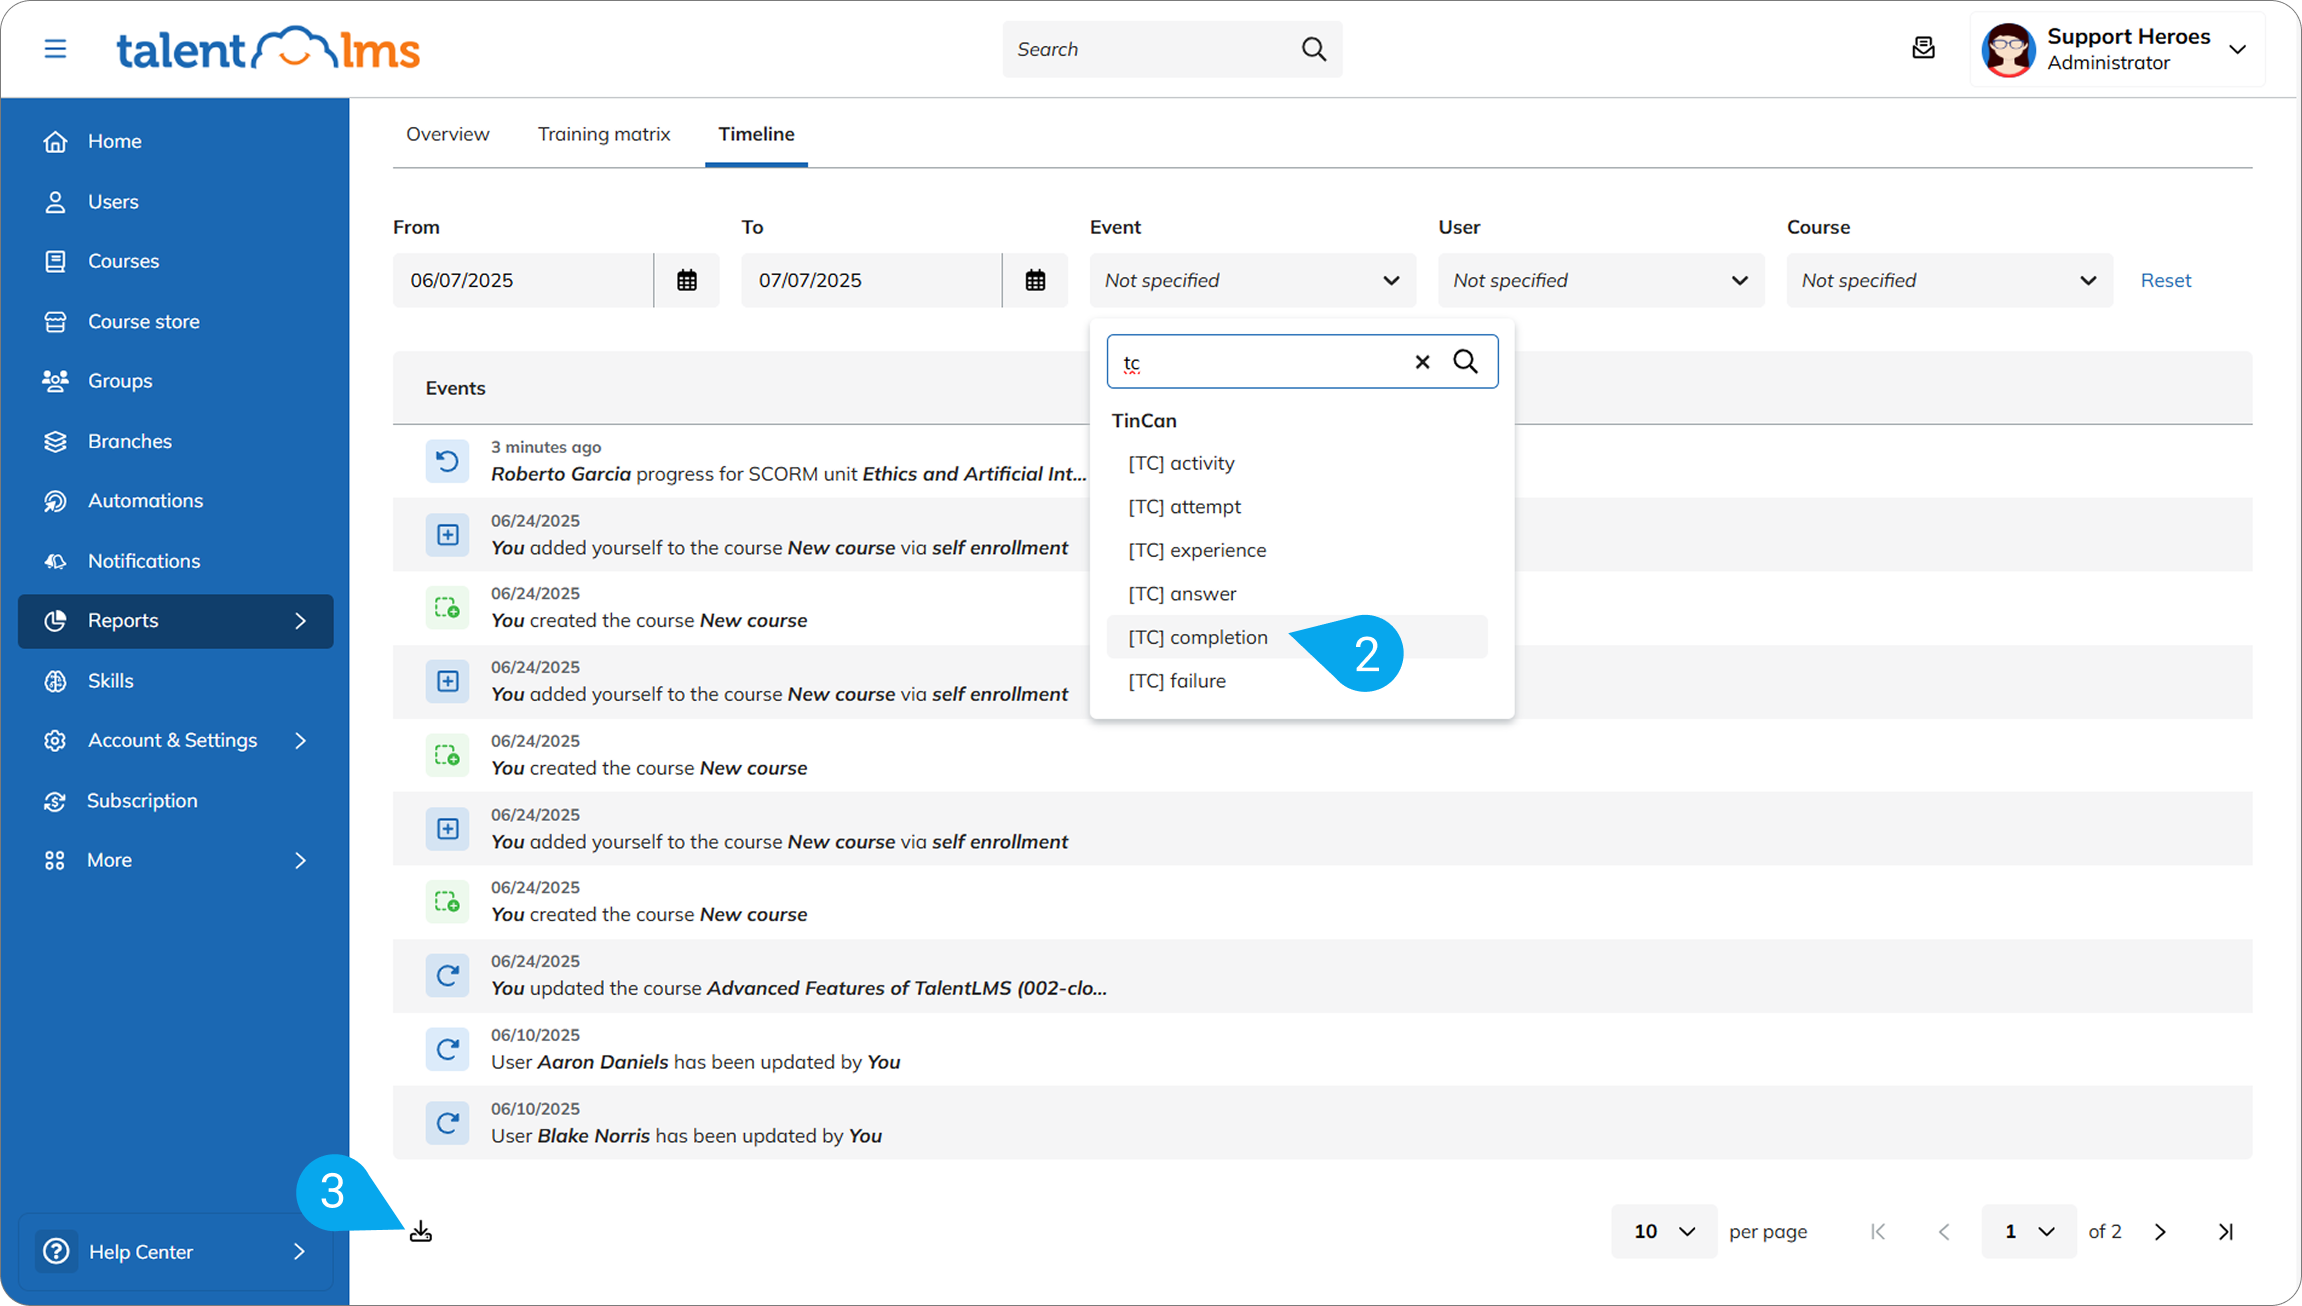Click the TalentLMS logo
This screenshot has width=2302, height=1306.
pyautogui.click(x=268, y=48)
